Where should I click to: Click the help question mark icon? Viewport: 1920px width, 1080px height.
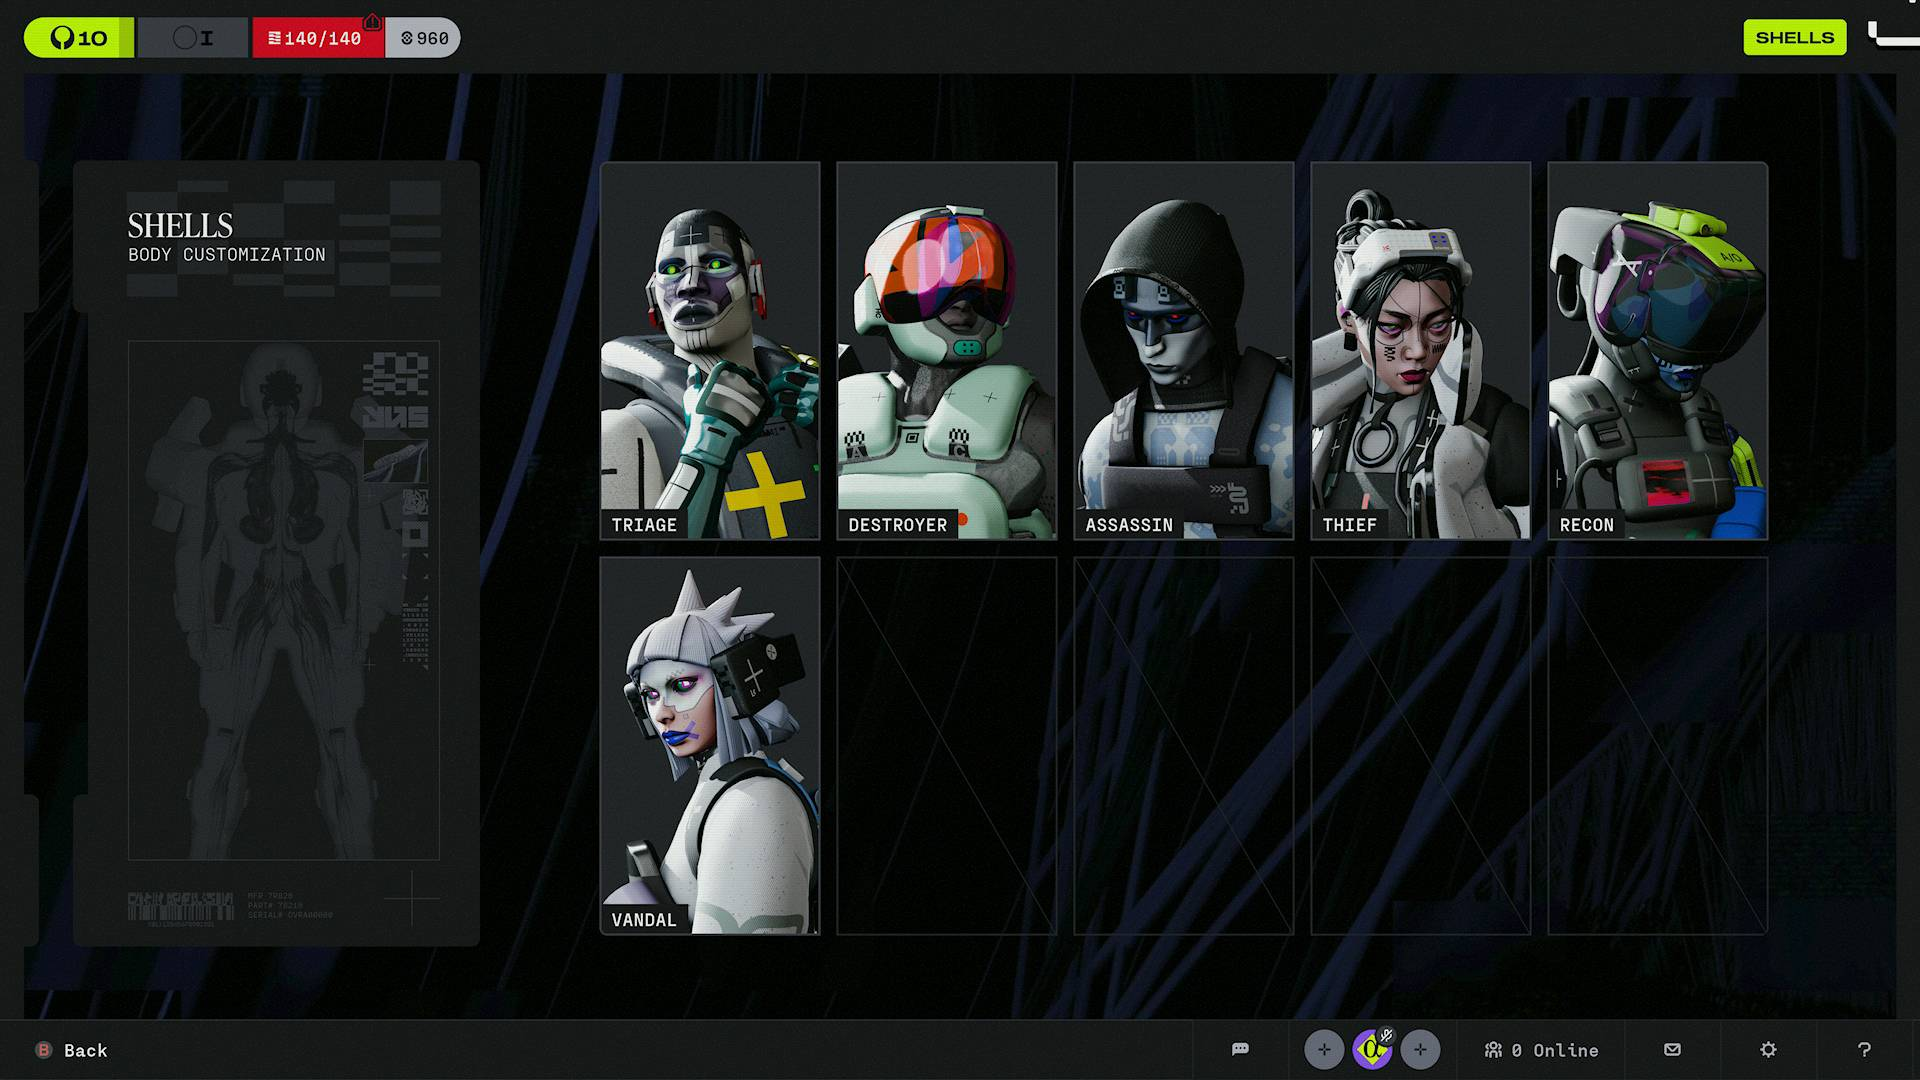(1864, 1049)
